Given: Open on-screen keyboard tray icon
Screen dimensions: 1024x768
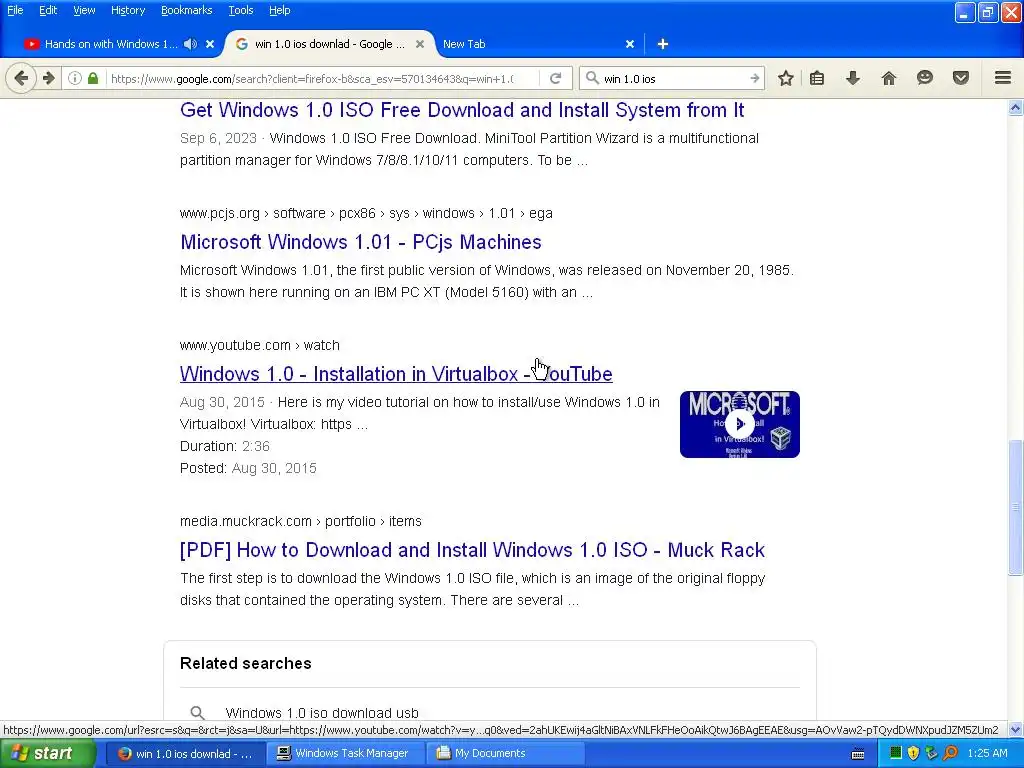Looking at the screenshot, I should click(x=858, y=754).
